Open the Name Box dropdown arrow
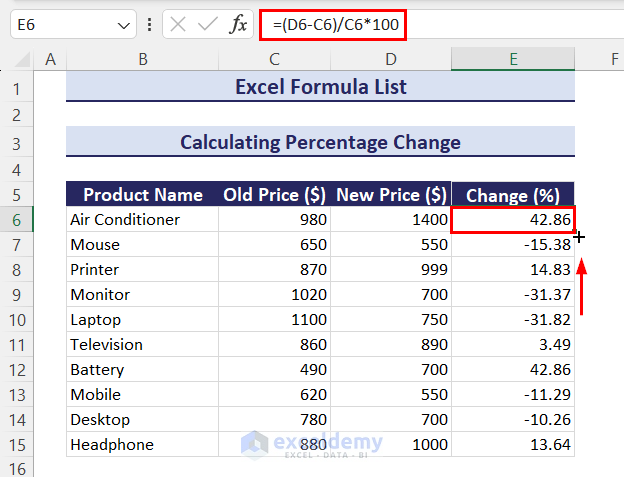The image size is (624, 477). point(124,25)
